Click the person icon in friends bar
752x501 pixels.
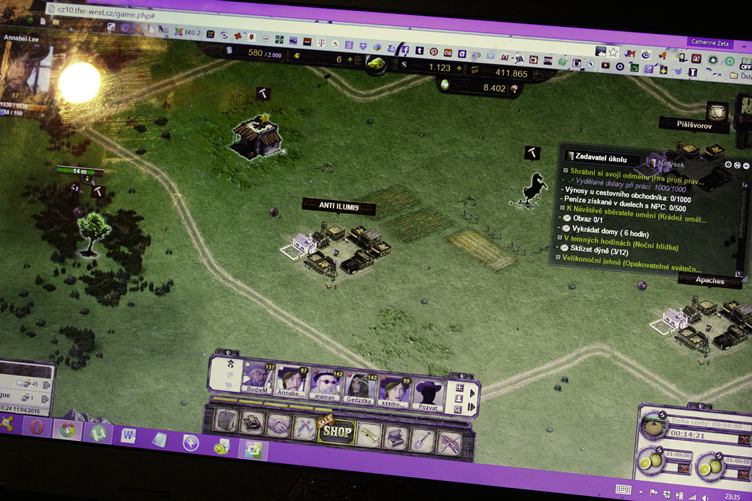point(459,398)
